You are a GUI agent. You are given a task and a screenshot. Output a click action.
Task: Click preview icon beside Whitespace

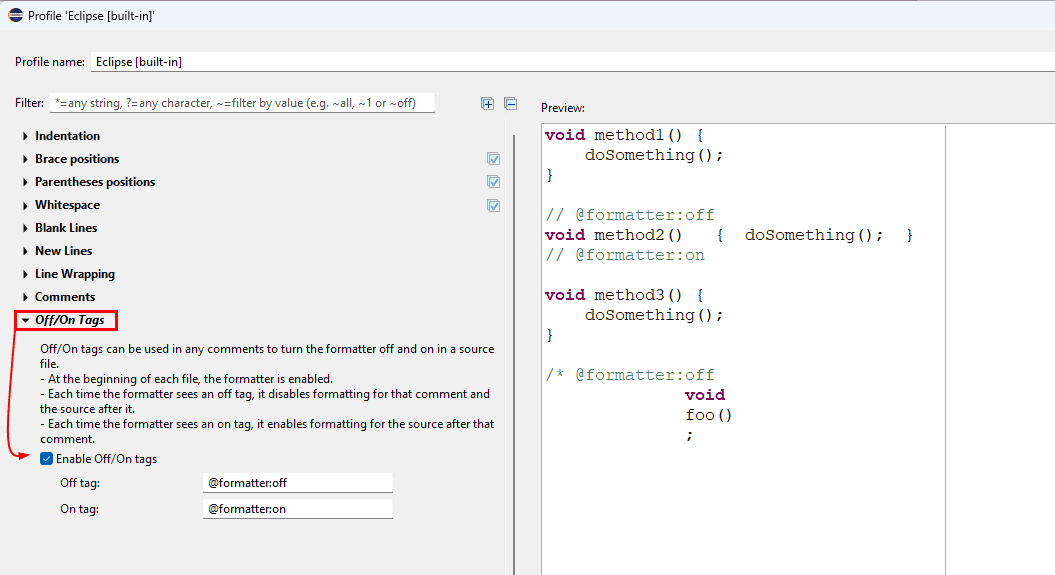pyautogui.click(x=493, y=205)
